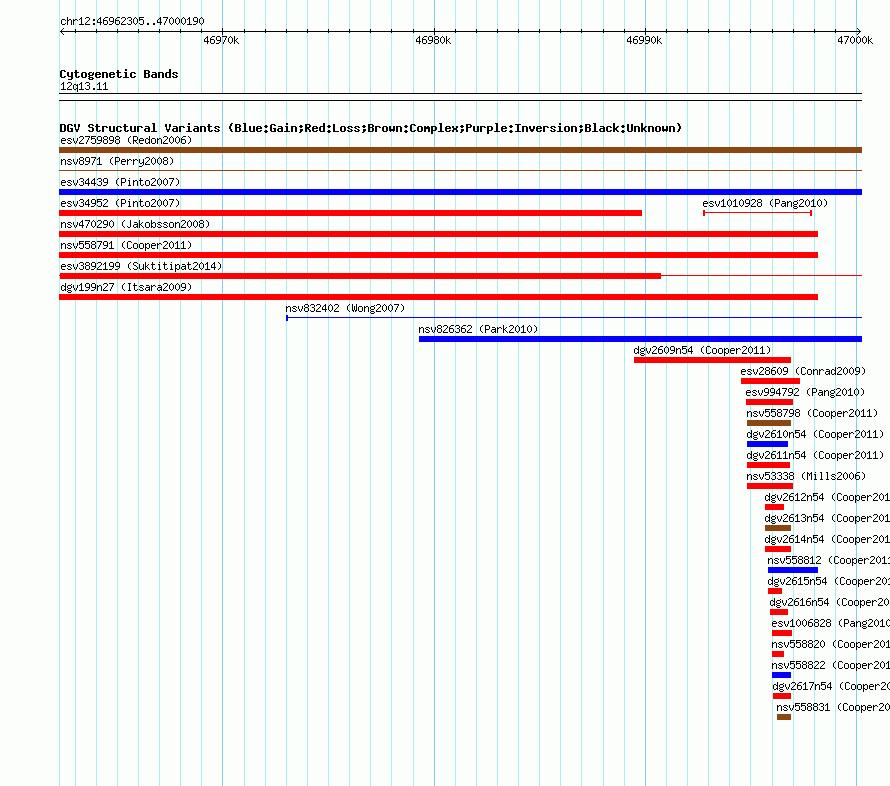This screenshot has width=890, height=786.
Task: Click the 12q13.11 band label
Action: click(x=84, y=86)
